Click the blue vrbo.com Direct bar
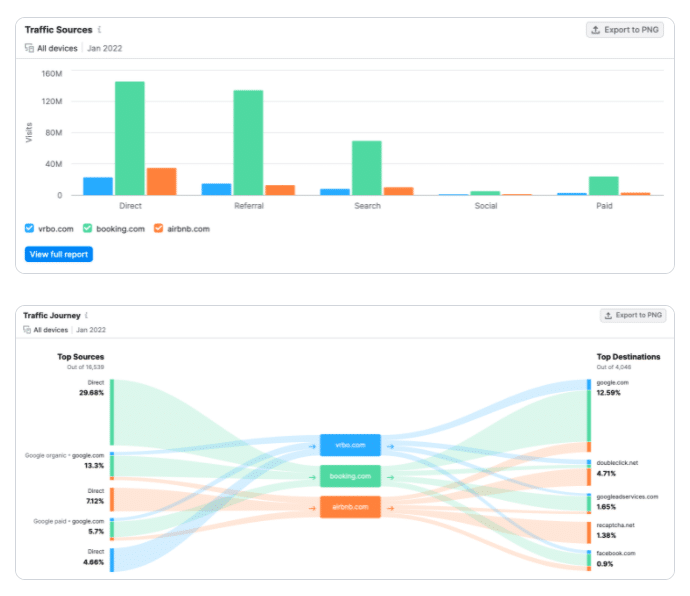690x596 pixels. pos(98,186)
